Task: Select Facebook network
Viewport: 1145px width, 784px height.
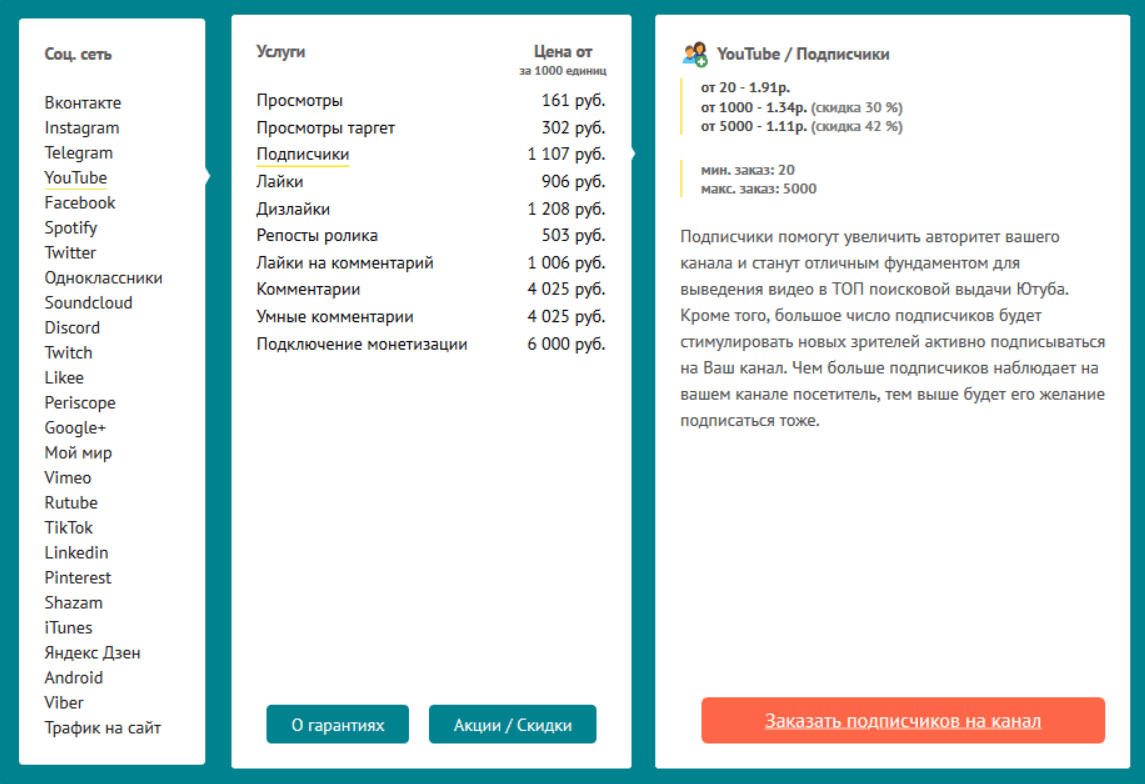Action: [80, 203]
